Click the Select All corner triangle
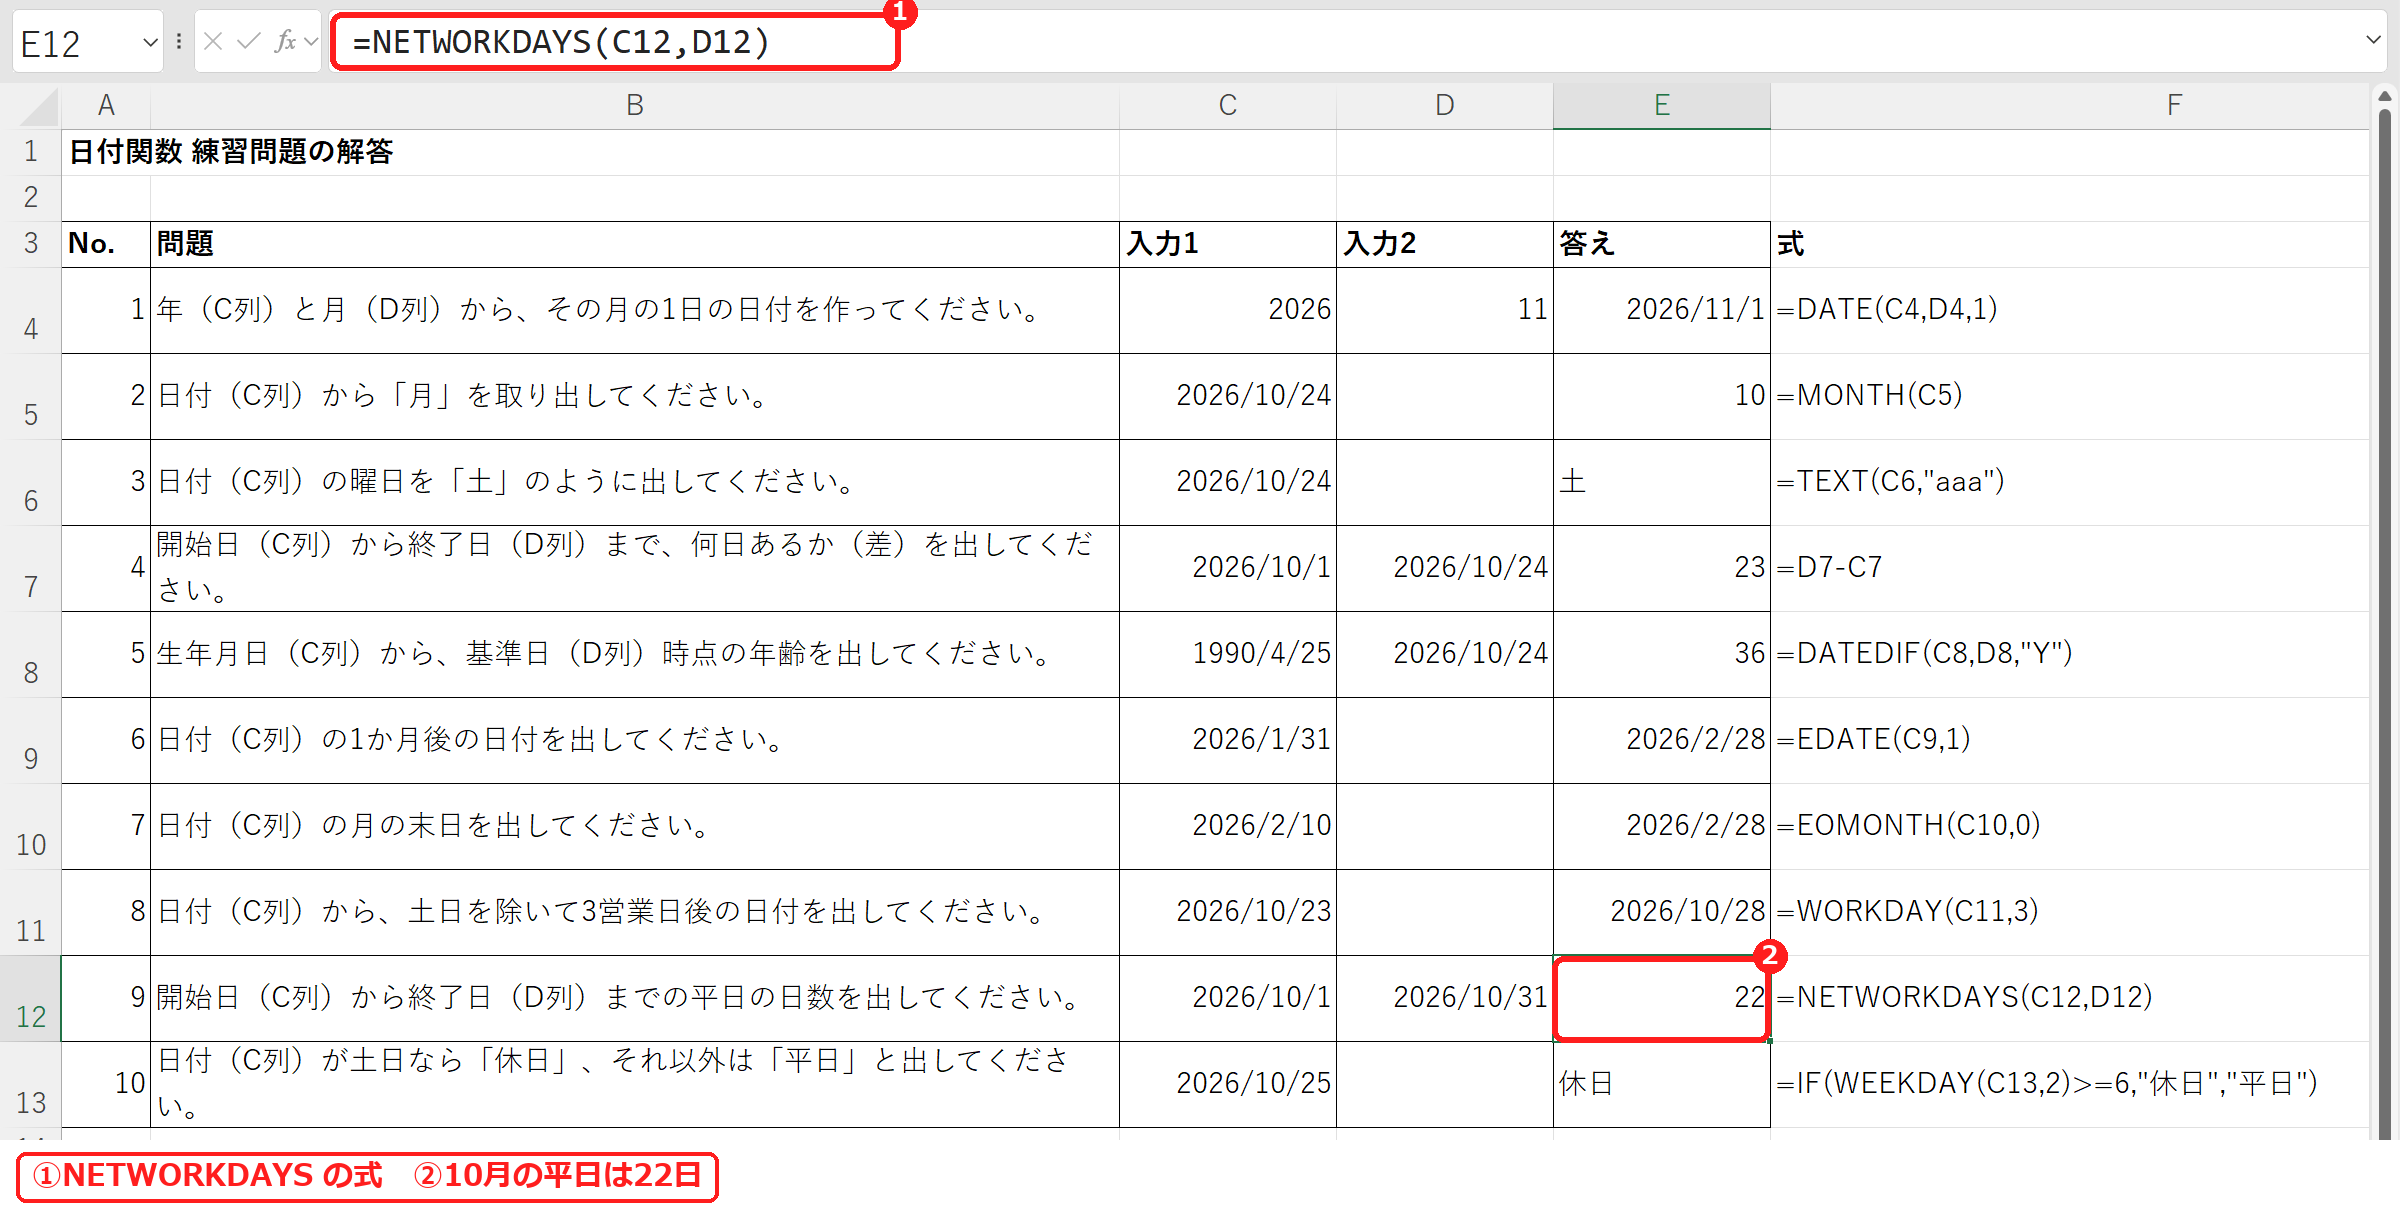 pos(38,106)
